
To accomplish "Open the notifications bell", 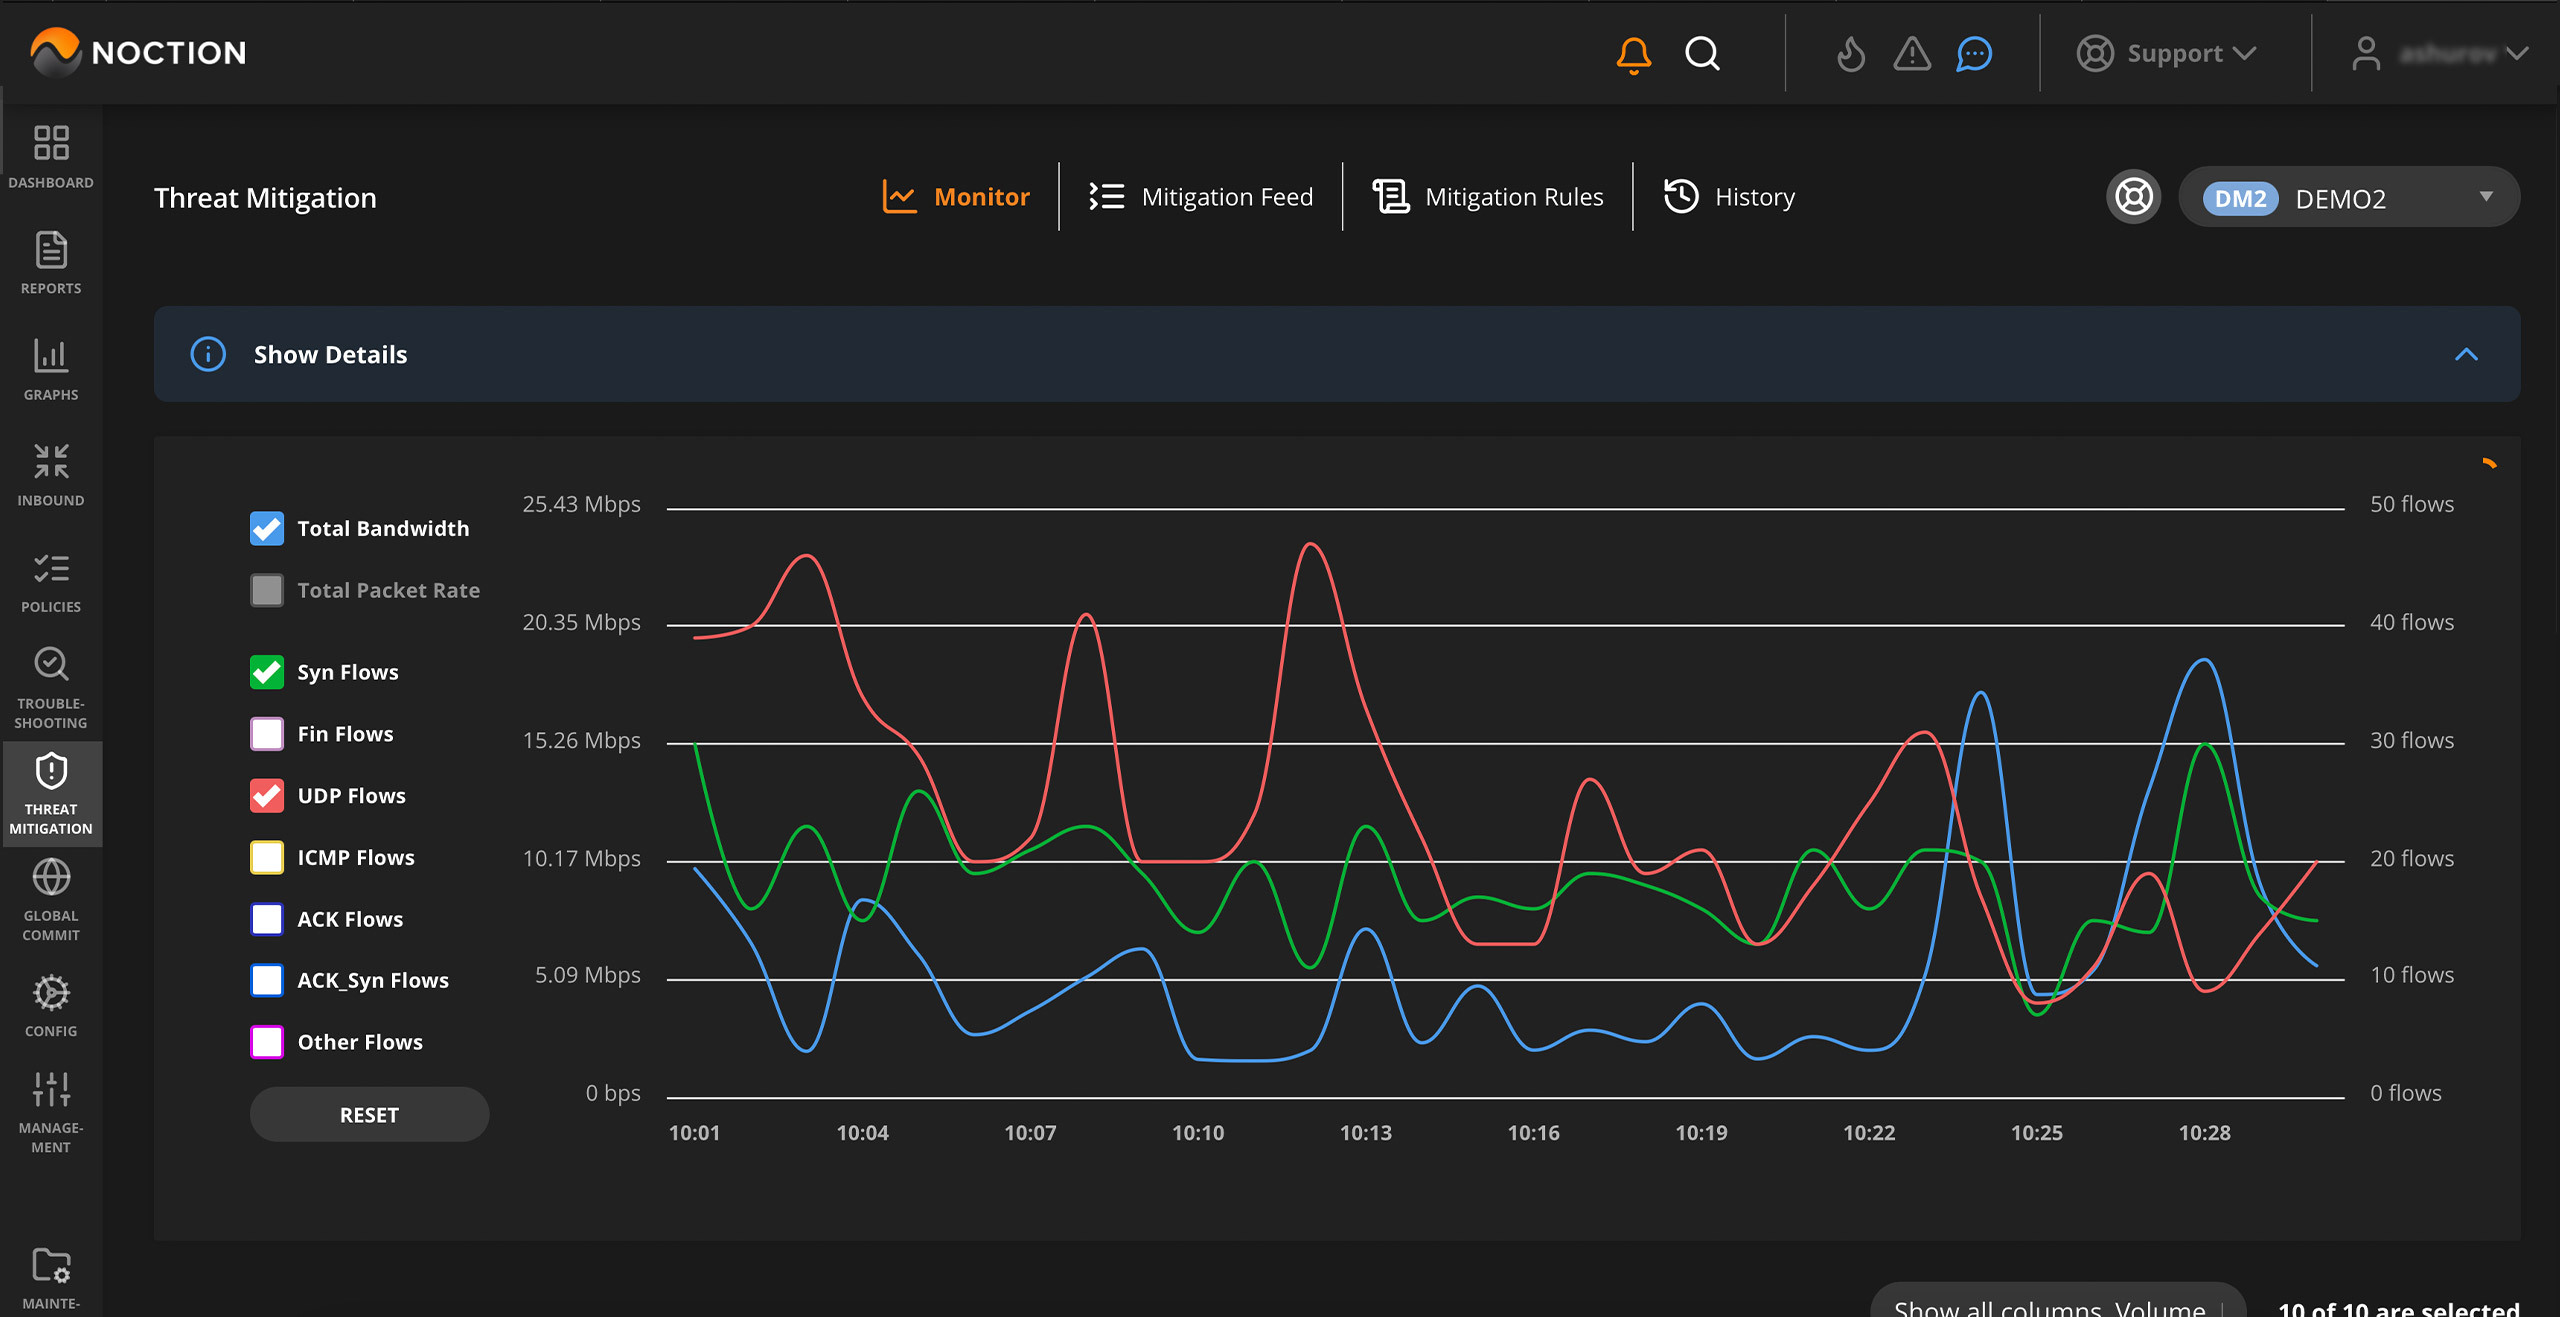I will tap(1633, 55).
